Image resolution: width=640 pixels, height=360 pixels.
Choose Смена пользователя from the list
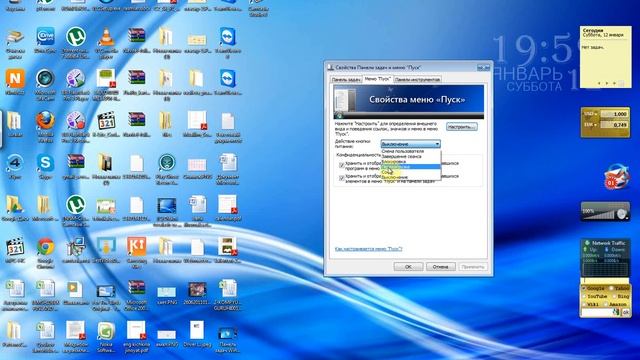point(411,151)
